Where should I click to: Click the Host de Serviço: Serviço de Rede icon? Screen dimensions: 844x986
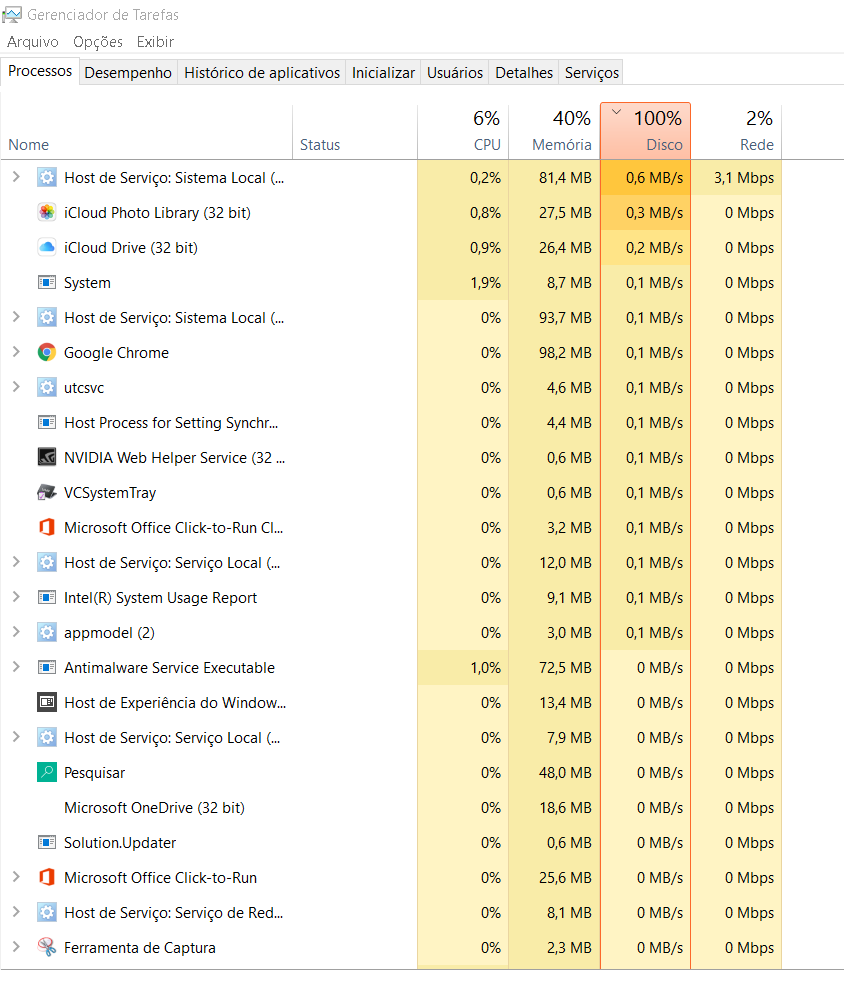47,912
